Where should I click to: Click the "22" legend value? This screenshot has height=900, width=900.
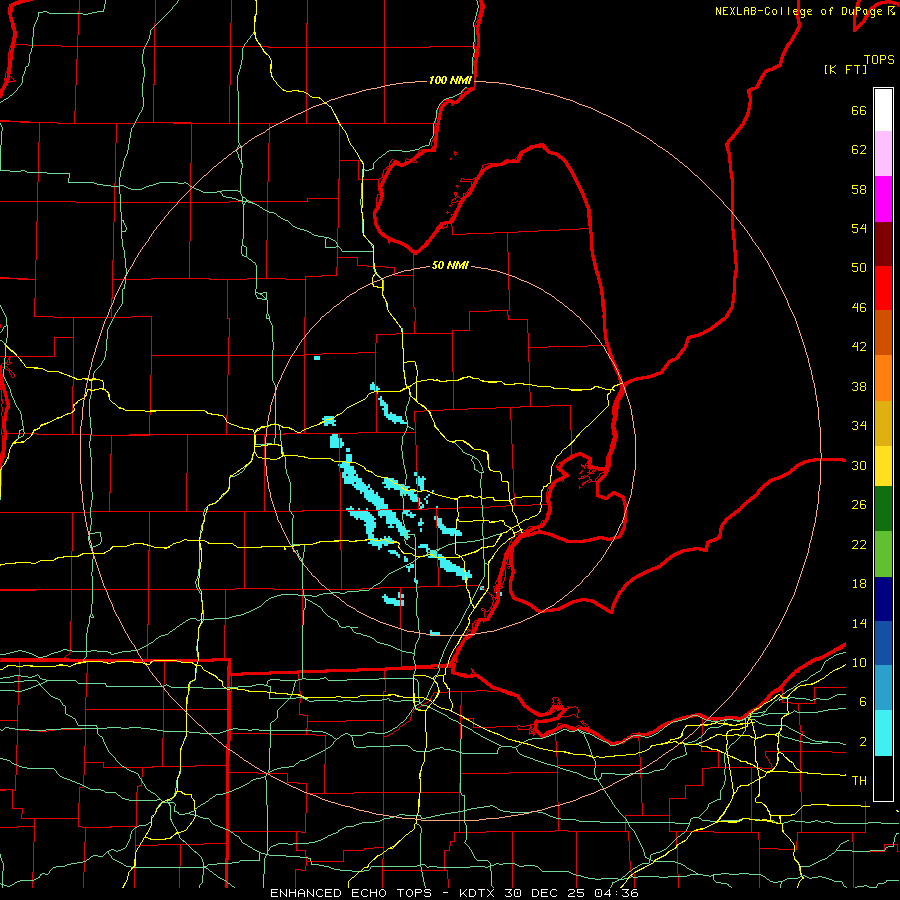859,544
